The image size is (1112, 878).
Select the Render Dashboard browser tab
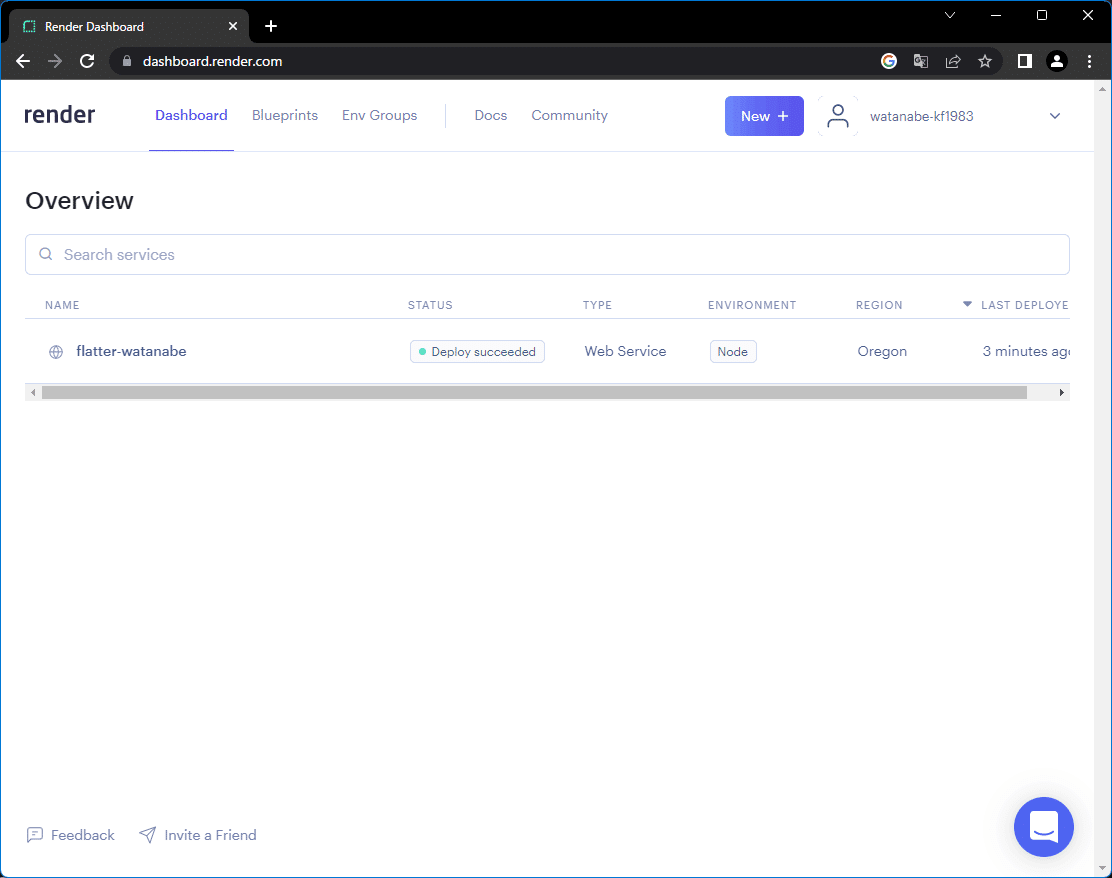click(128, 26)
